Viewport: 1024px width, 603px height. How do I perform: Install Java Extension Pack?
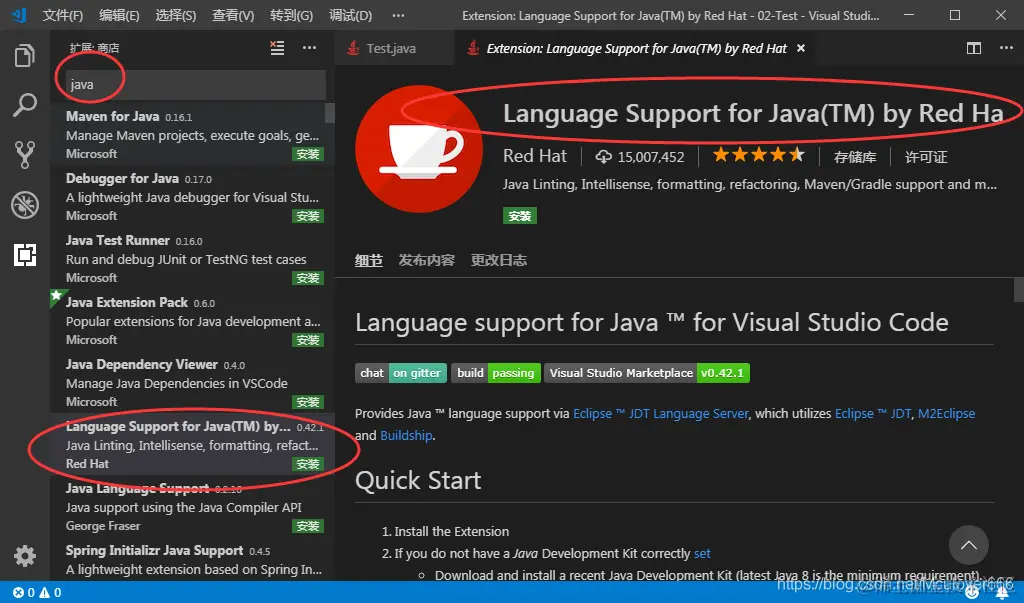(308, 340)
